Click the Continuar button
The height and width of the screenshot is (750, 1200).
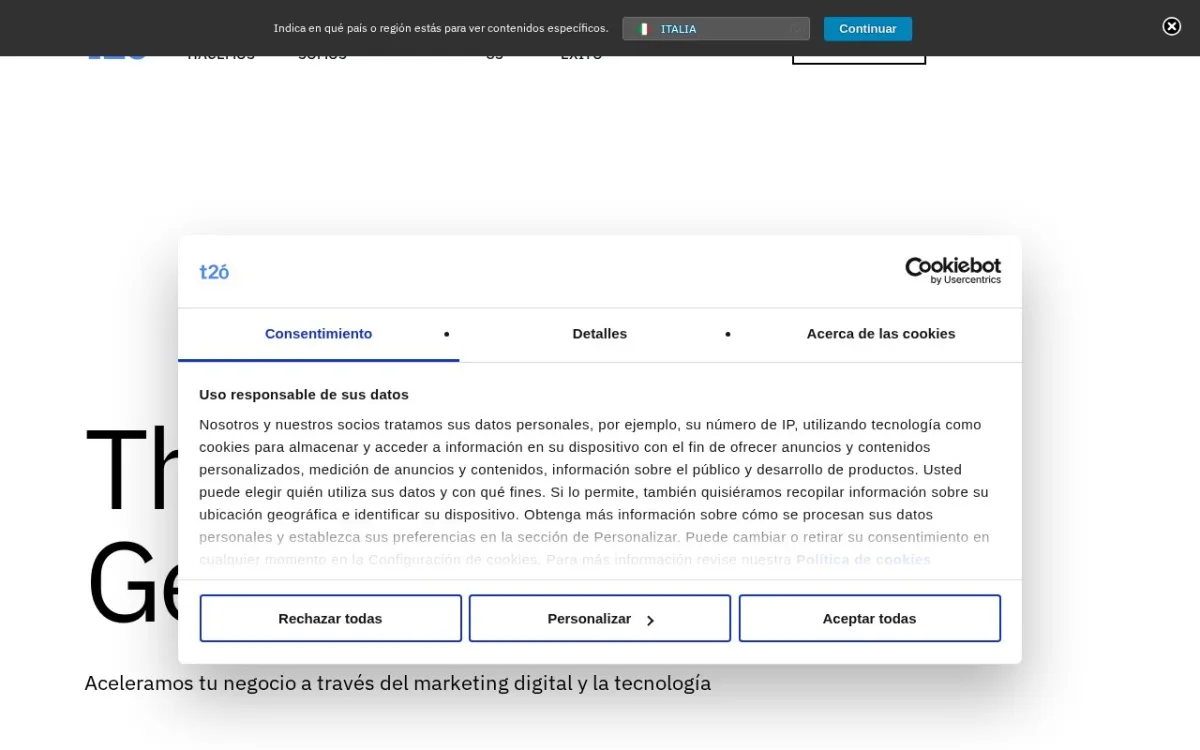coord(867,29)
